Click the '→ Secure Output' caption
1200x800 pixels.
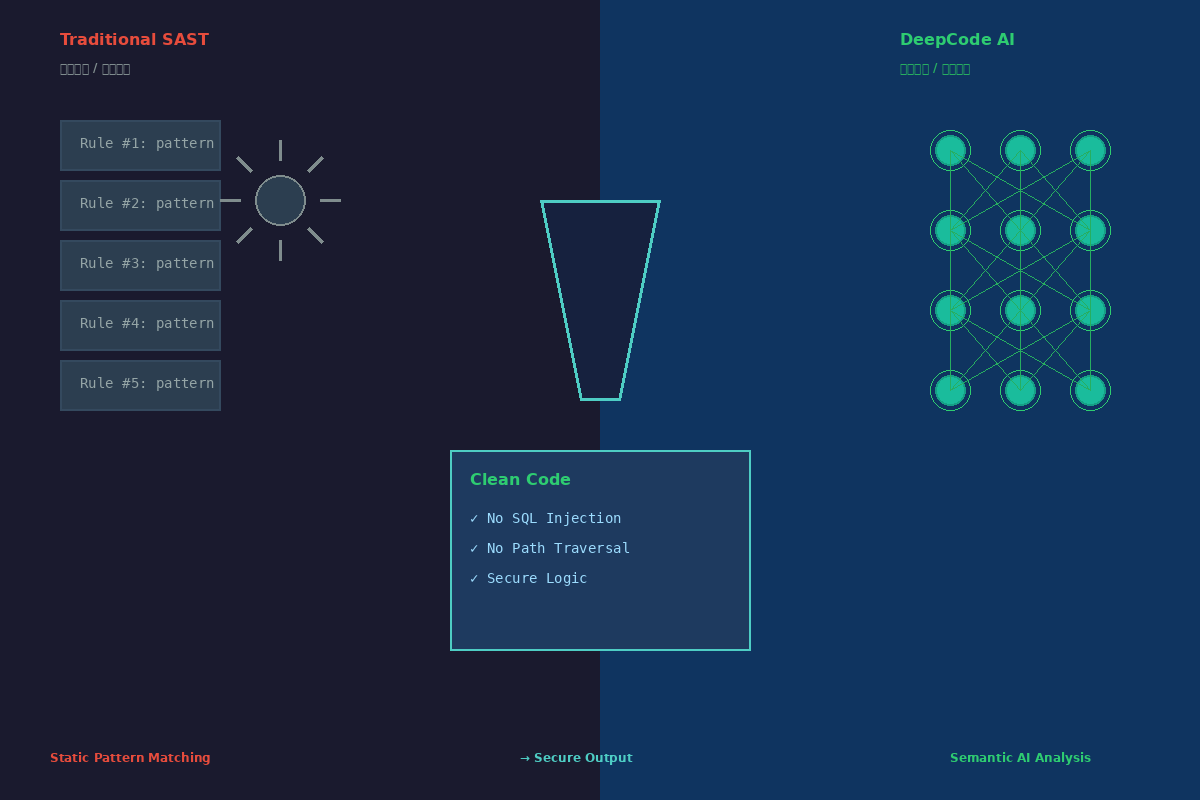[x=576, y=758]
